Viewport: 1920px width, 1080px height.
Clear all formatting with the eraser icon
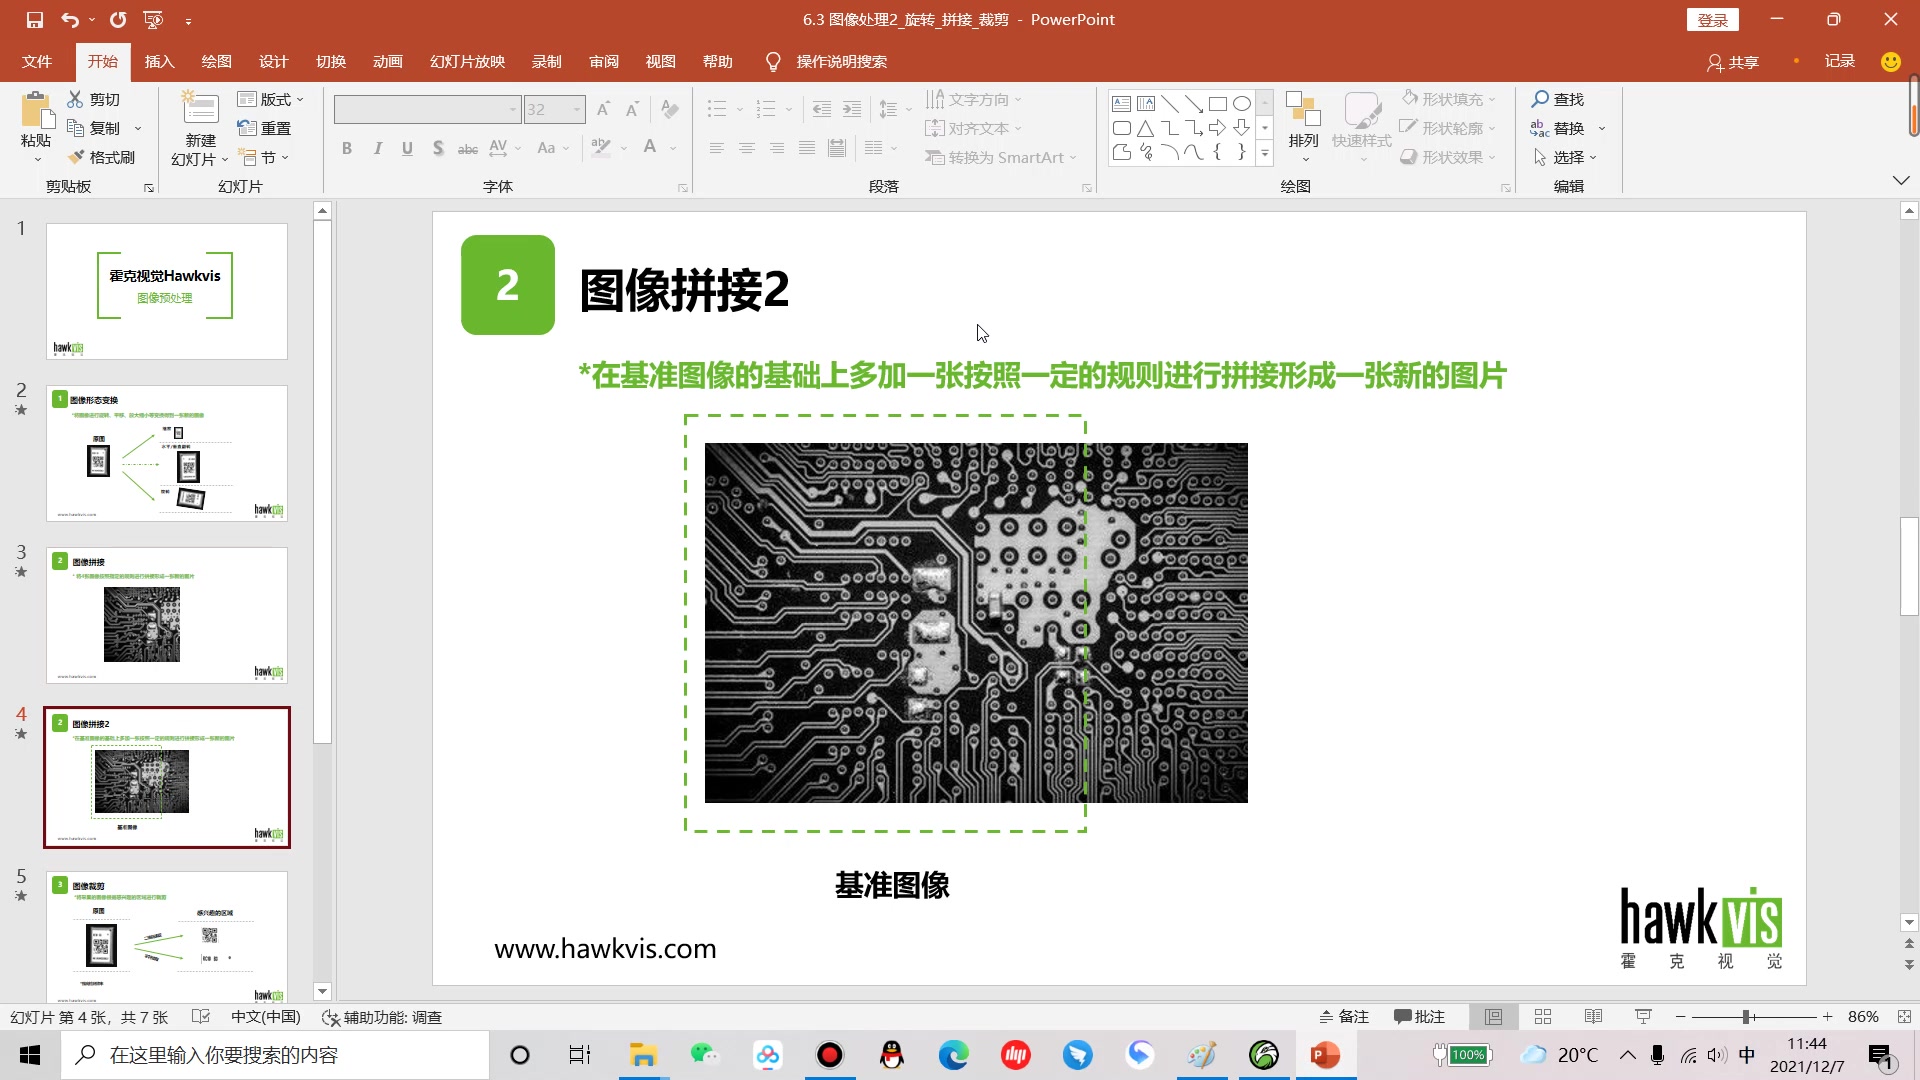pos(670,109)
